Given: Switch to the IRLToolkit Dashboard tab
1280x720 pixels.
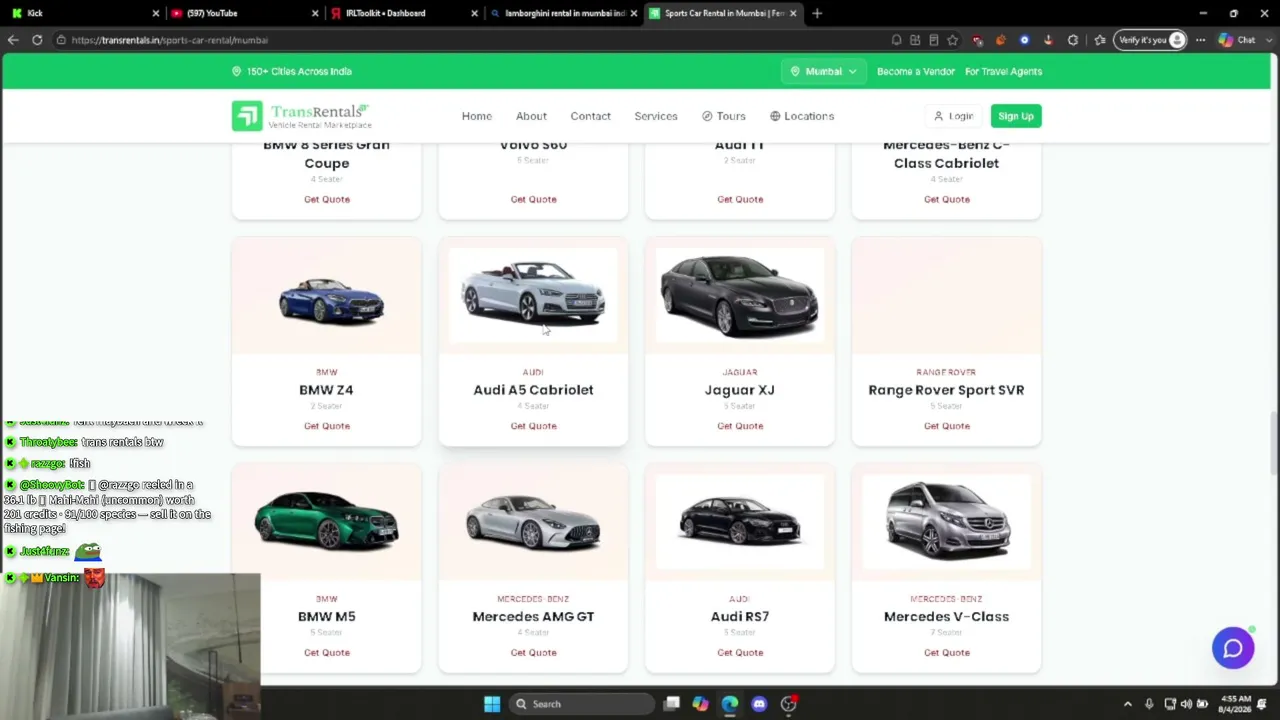Looking at the screenshot, I should click(402, 13).
